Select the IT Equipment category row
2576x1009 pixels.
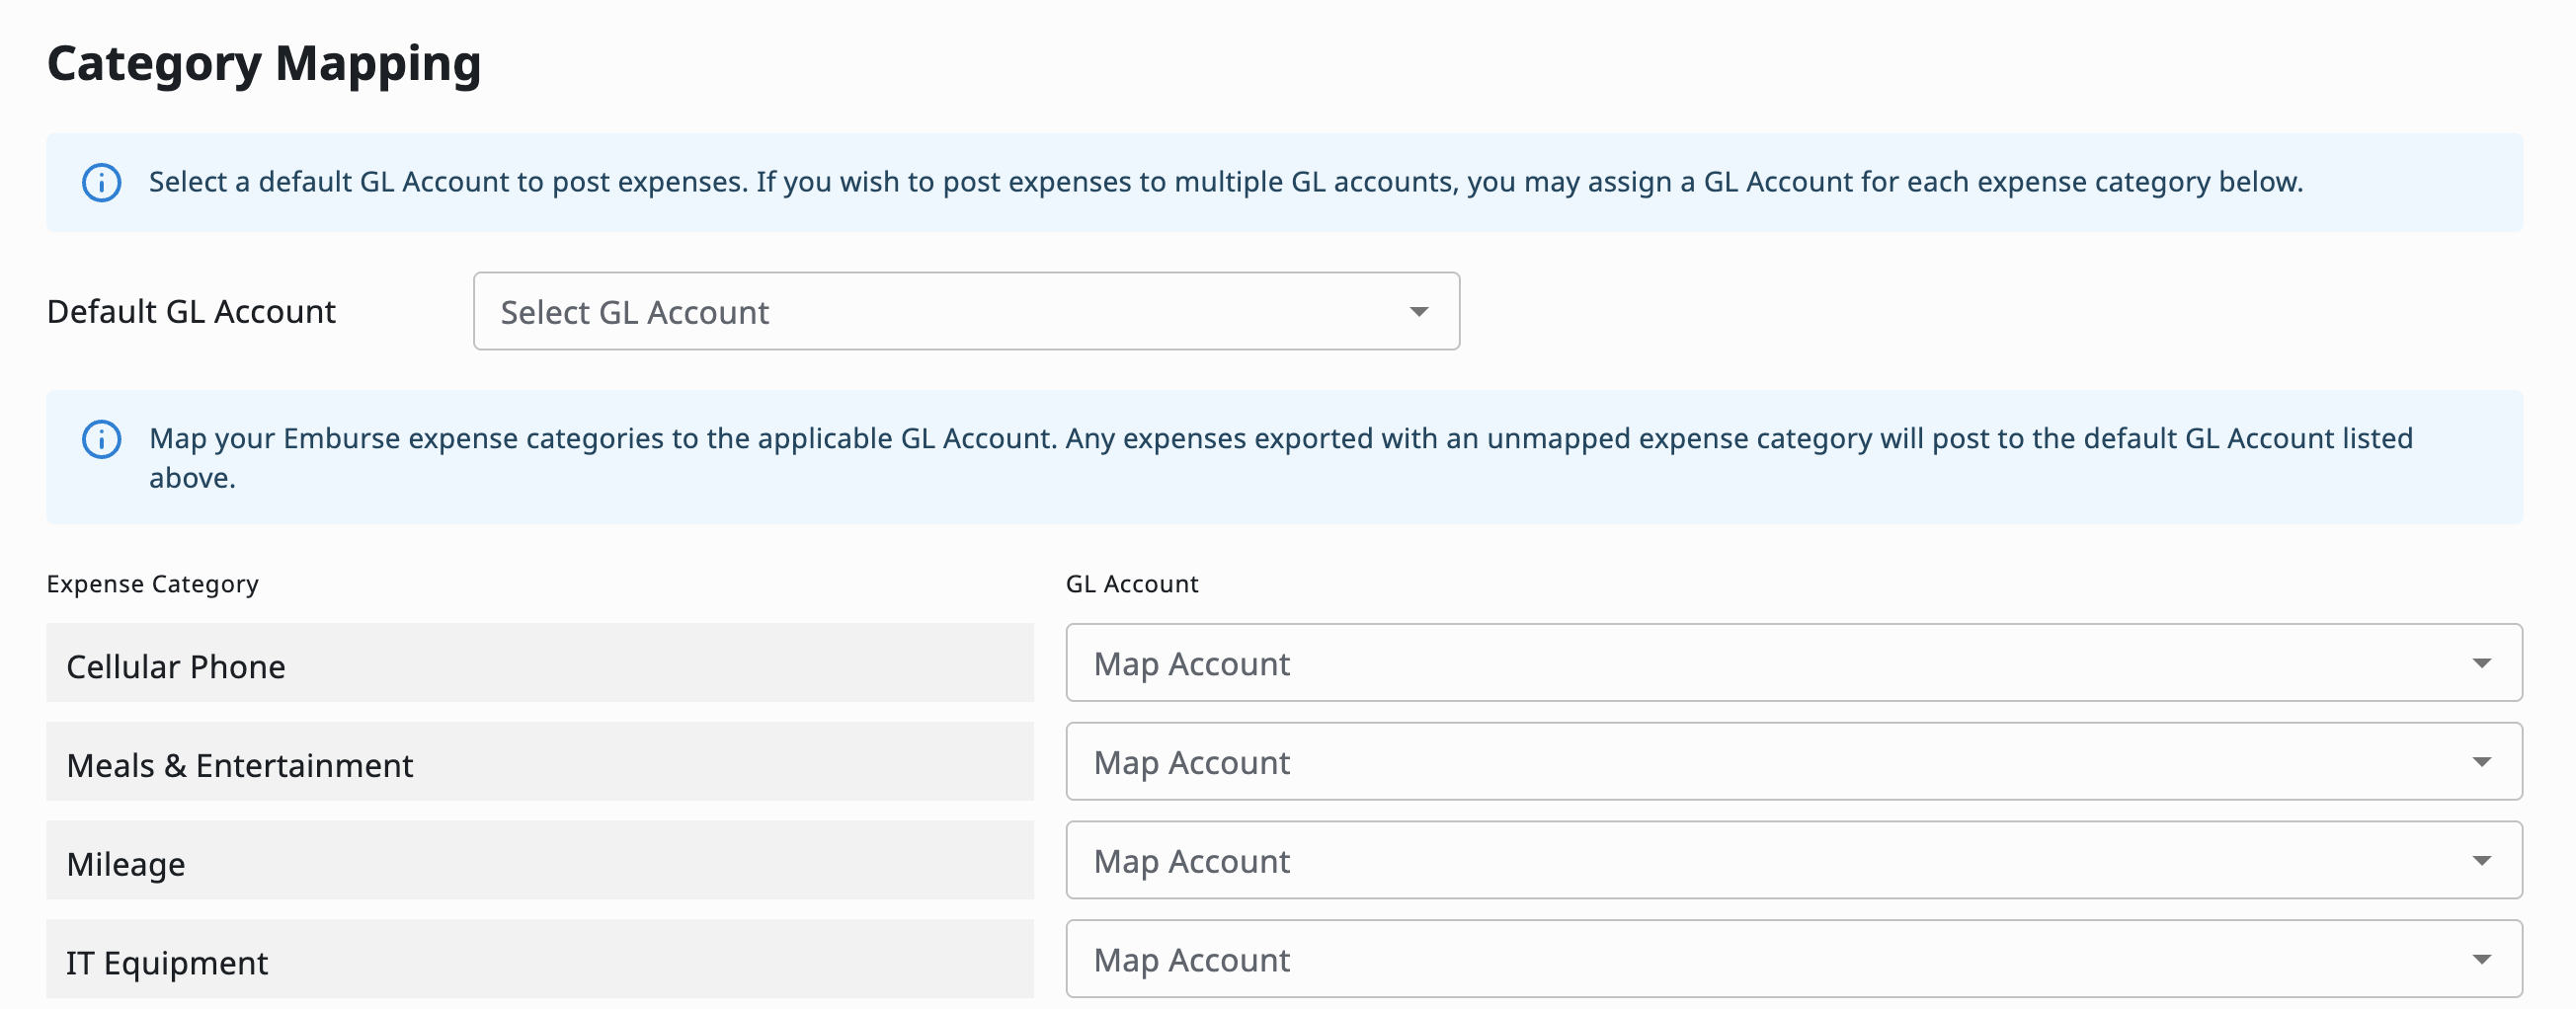(540, 959)
